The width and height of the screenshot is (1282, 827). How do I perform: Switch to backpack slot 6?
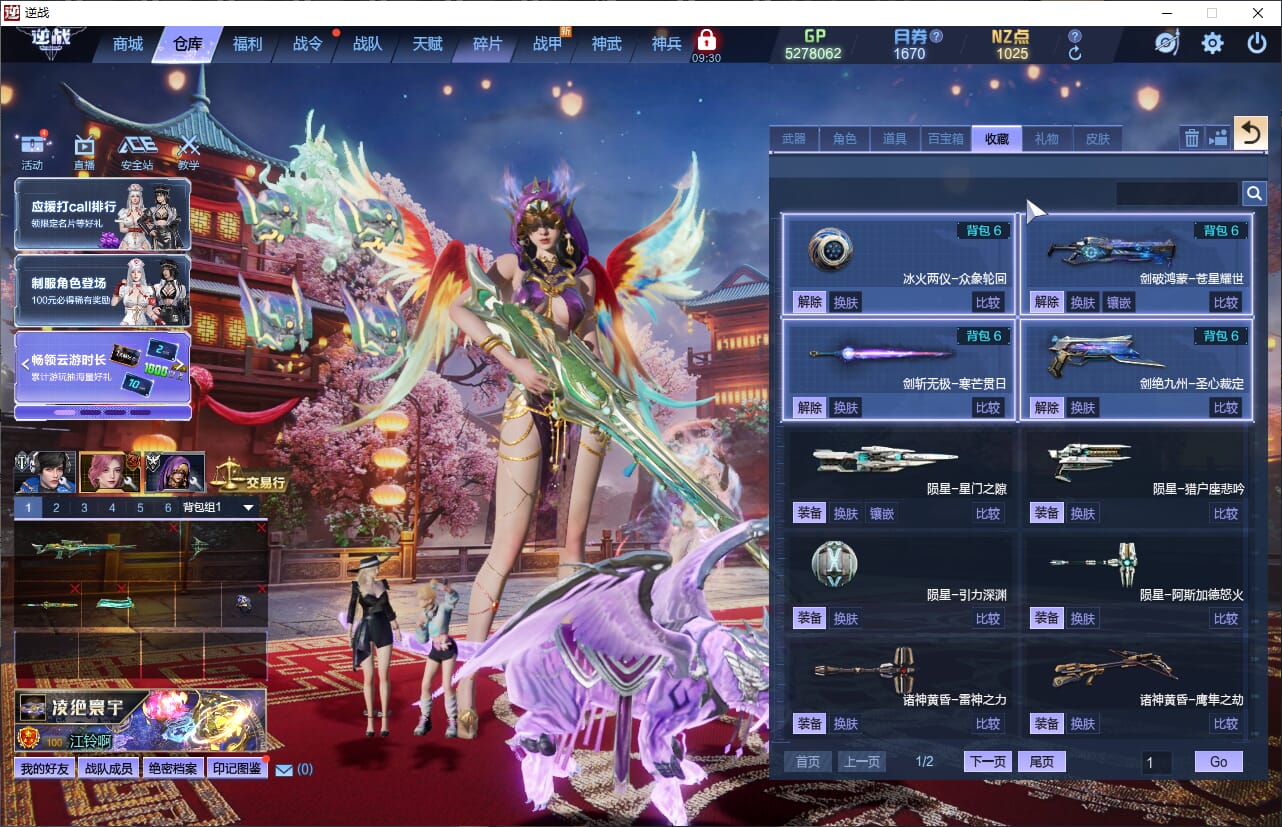point(168,507)
